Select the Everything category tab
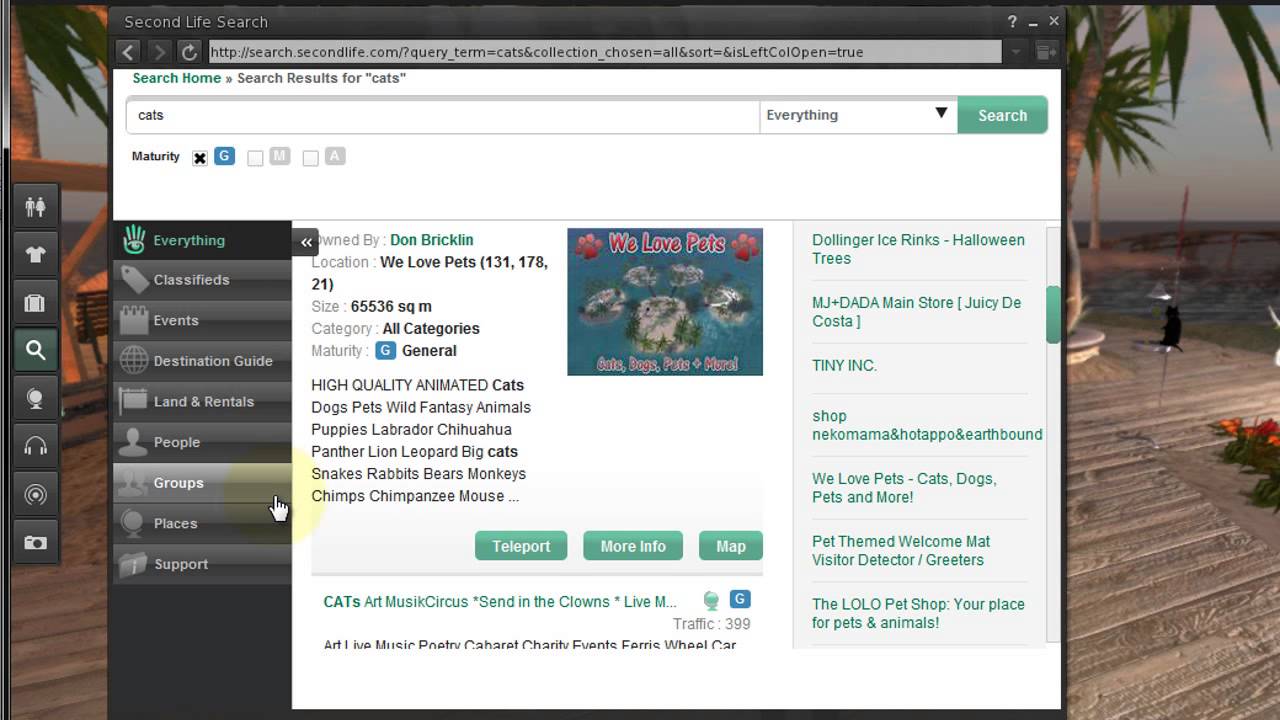Viewport: 1280px width, 720px height. [202, 240]
